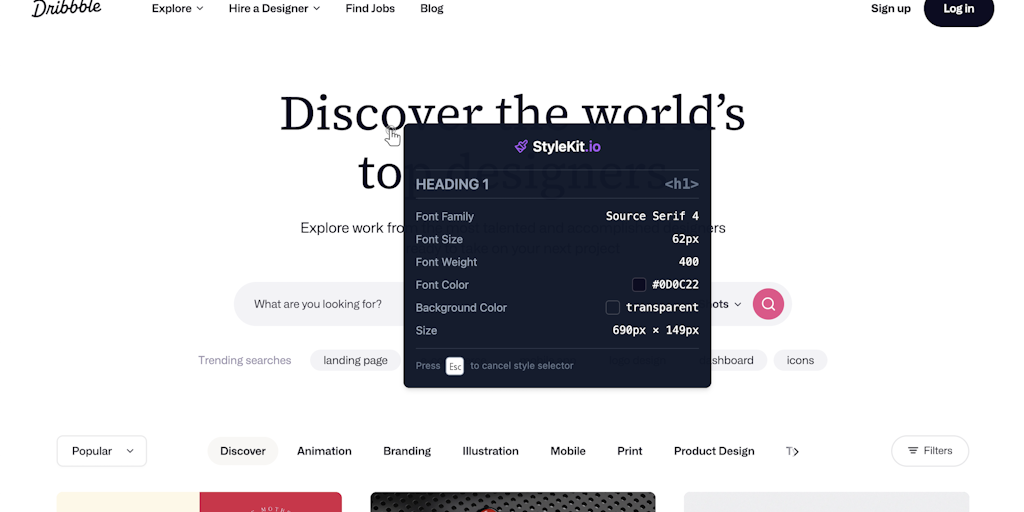Select the 'icons' trending search
The width and height of the screenshot is (1024, 512).
[x=800, y=360]
